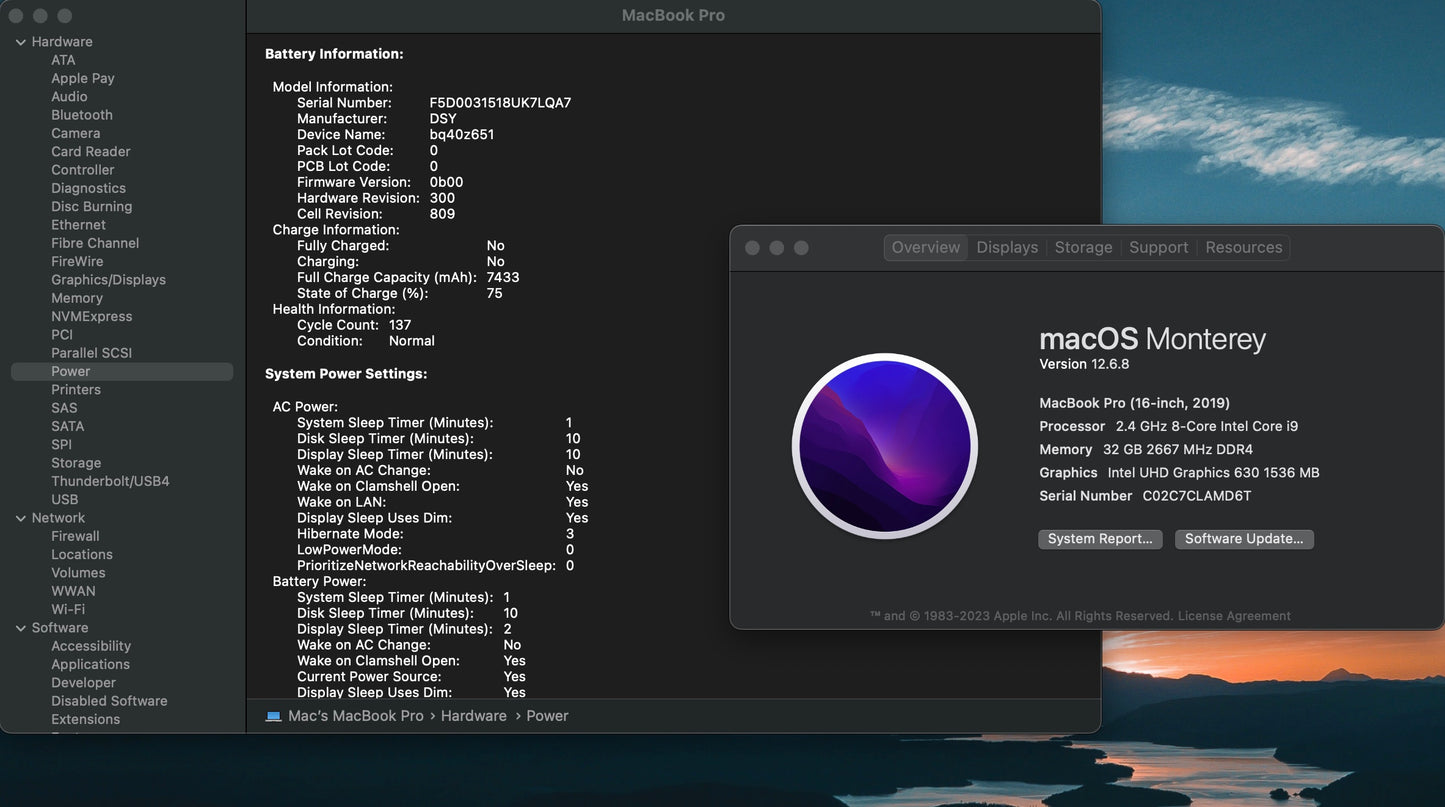Switch to the Overview tab
Viewport: 1445px width, 807px height.
click(925, 247)
